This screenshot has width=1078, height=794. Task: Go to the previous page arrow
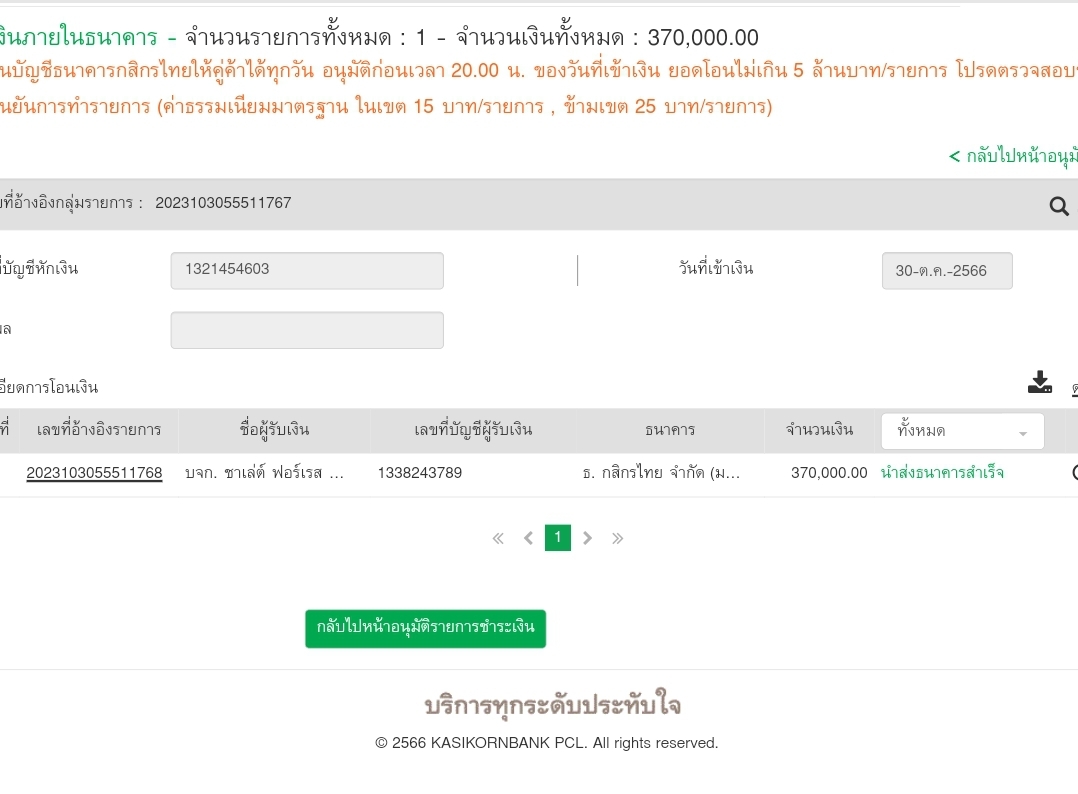coord(528,538)
